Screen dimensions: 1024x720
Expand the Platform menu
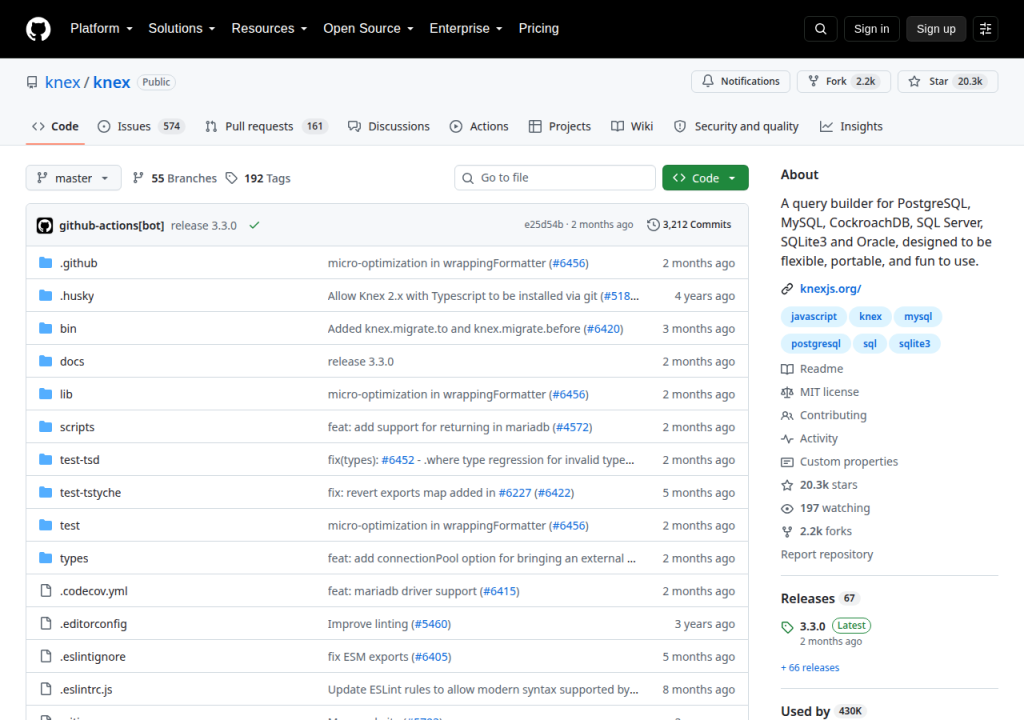[x=102, y=29]
